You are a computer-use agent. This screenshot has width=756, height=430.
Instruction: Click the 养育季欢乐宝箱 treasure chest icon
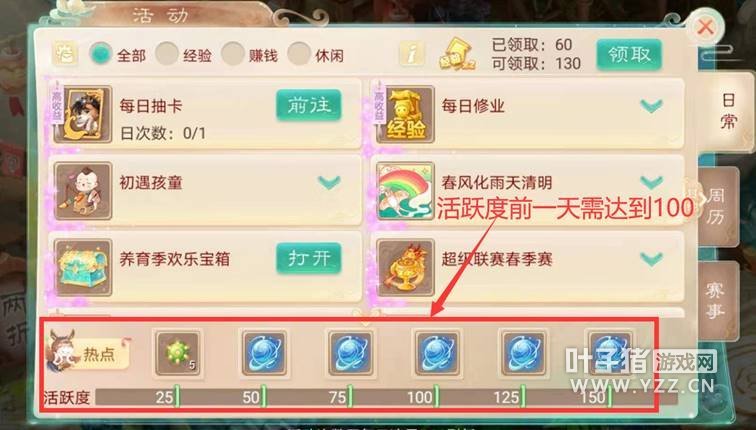83,268
